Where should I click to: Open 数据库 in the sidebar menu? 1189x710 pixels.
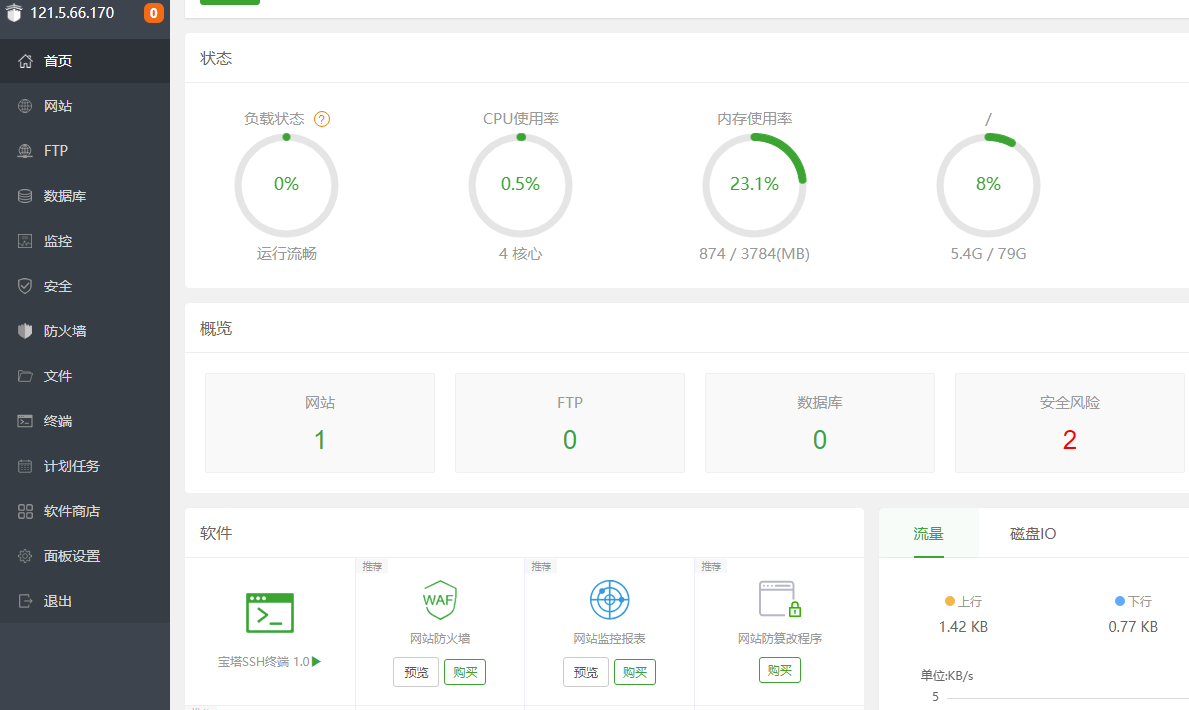(85, 196)
